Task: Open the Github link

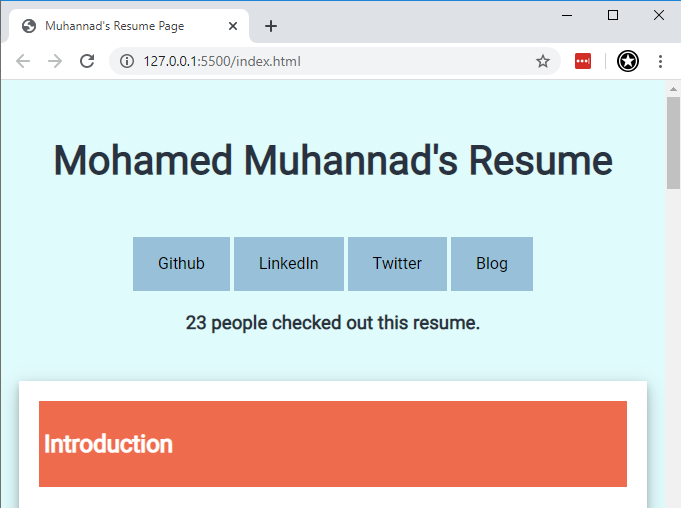Action: point(181,264)
